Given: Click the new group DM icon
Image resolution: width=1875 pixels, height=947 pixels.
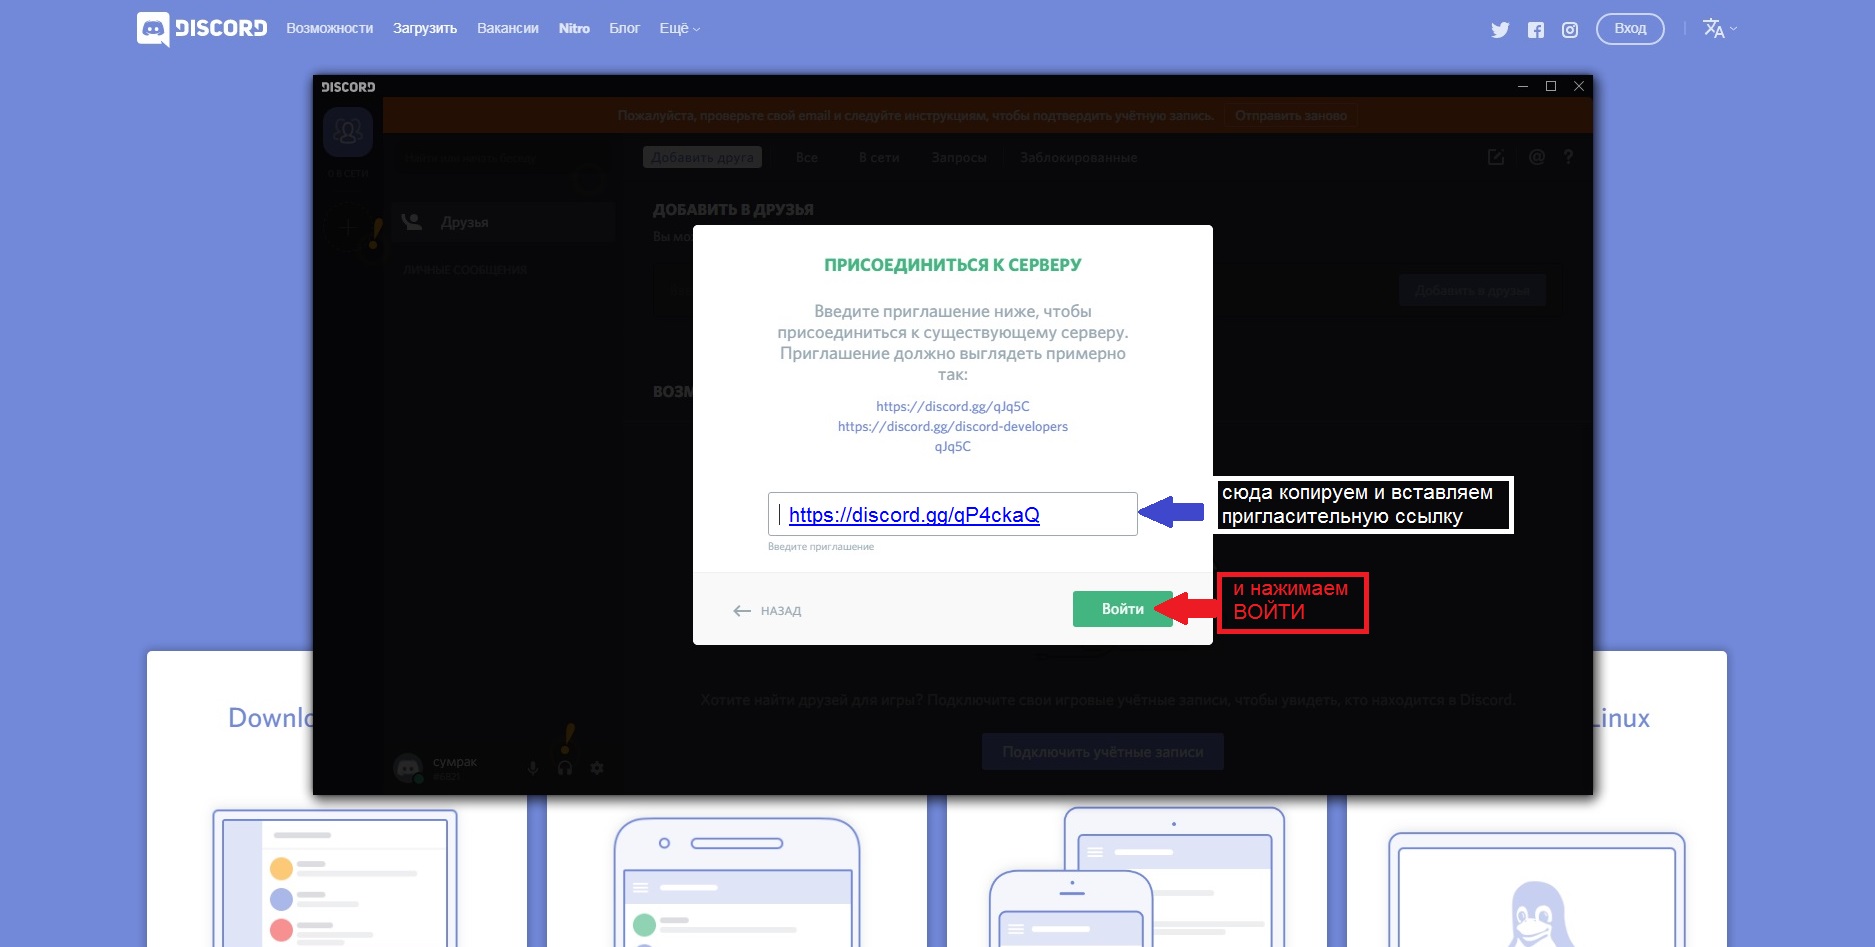Looking at the screenshot, I should [1496, 157].
